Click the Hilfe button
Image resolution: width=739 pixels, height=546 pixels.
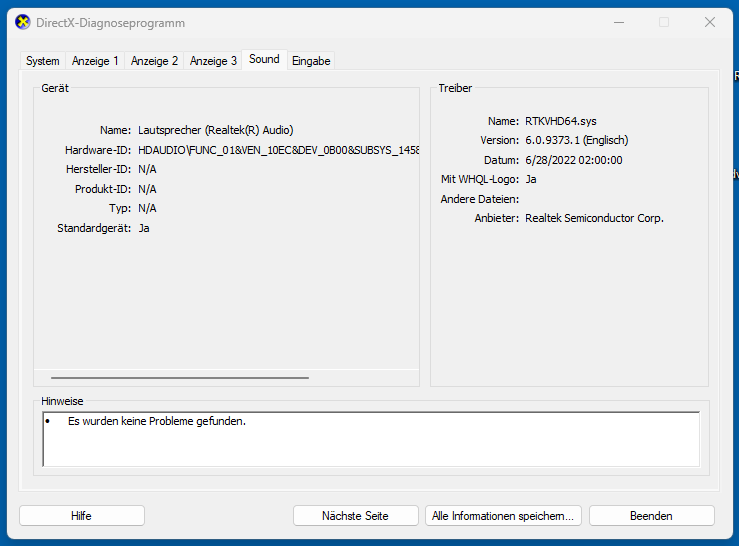point(82,516)
